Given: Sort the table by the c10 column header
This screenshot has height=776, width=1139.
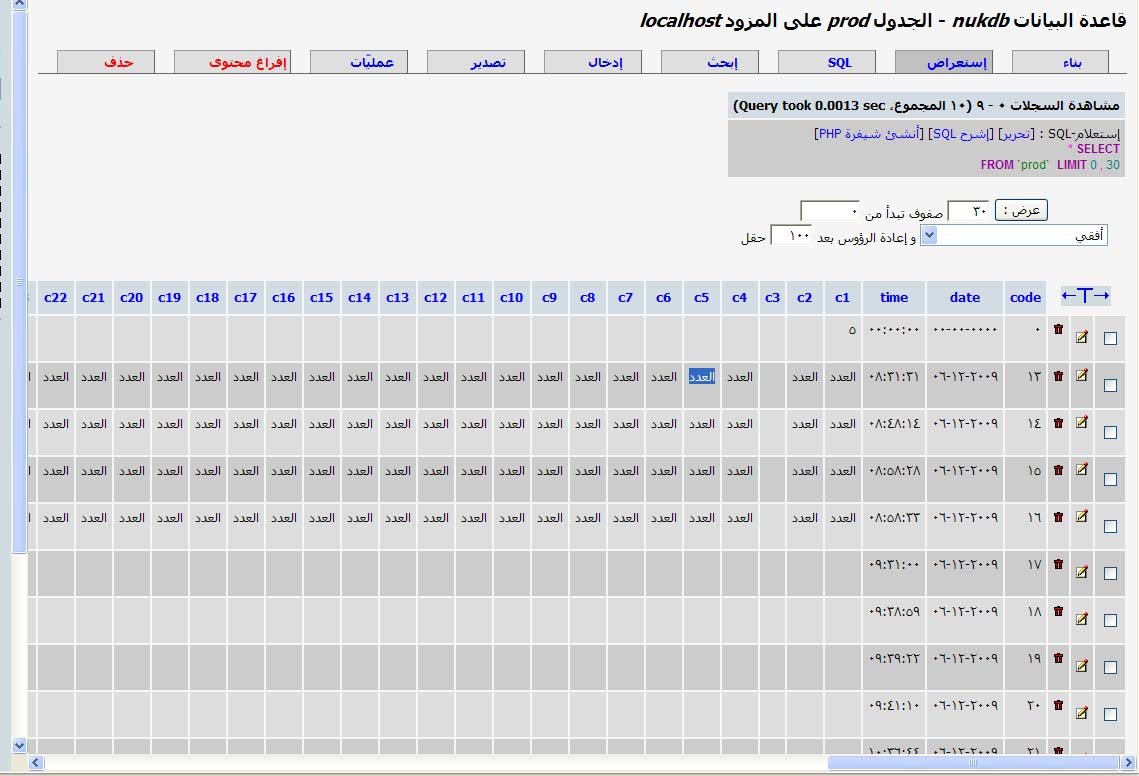Looking at the screenshot, I should click(511, 297).
